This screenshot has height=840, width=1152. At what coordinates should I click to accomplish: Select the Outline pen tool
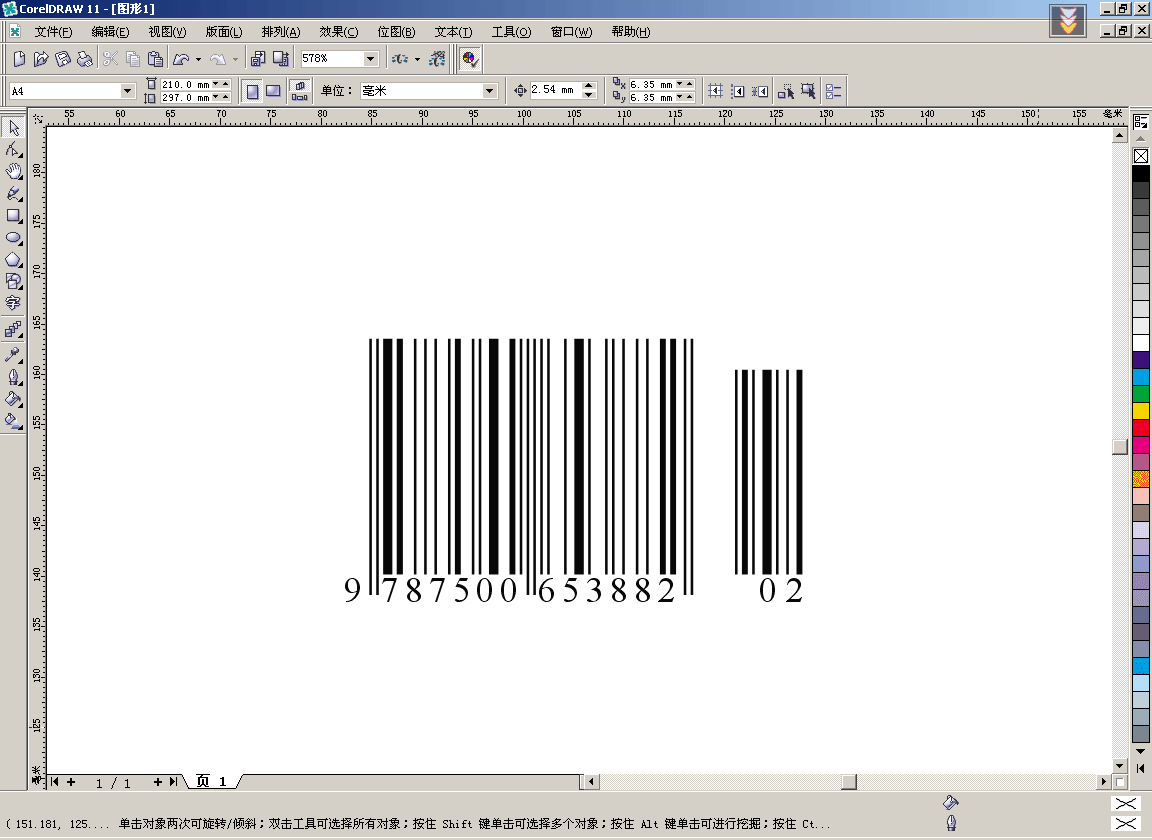[x=13, y=377]
